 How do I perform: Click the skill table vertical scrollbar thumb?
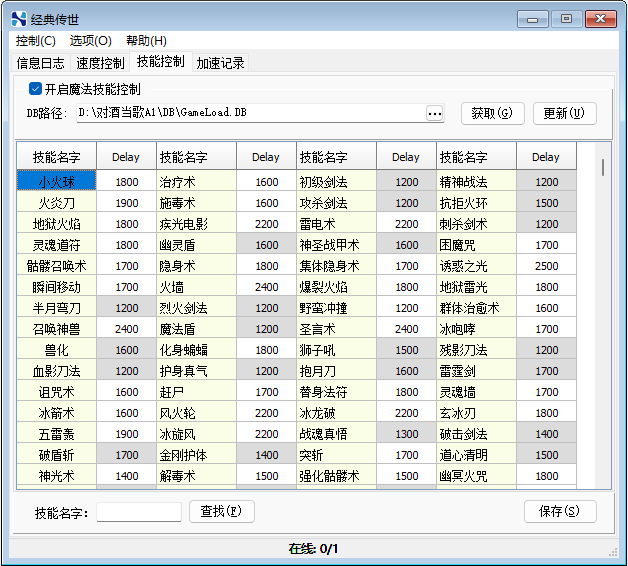tap(603, 167)
